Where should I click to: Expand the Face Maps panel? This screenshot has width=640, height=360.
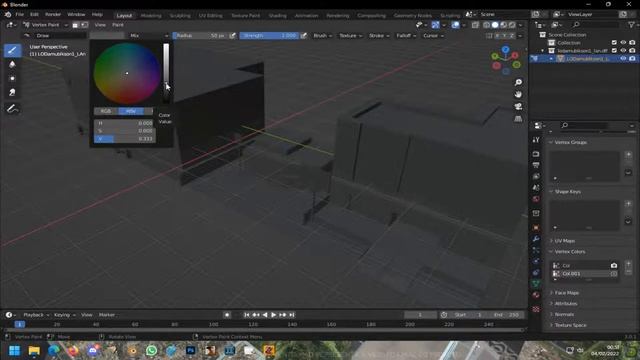pyautogui.click(x=567, y=293)
